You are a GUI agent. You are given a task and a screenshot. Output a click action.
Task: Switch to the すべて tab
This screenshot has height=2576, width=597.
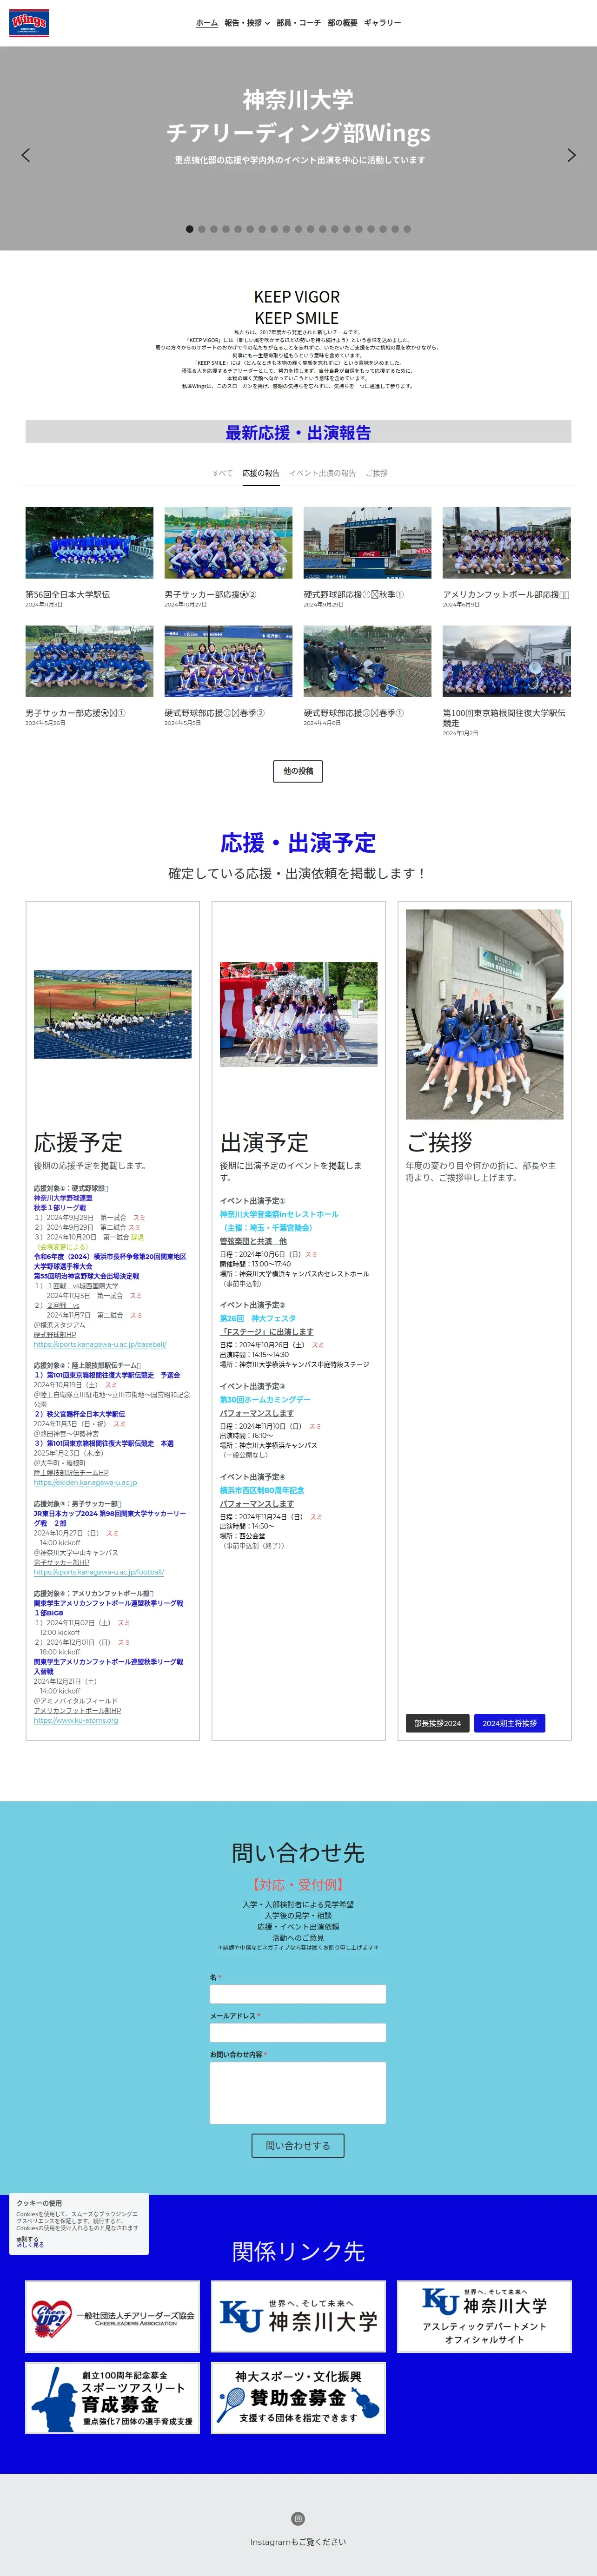click(222, 473)
